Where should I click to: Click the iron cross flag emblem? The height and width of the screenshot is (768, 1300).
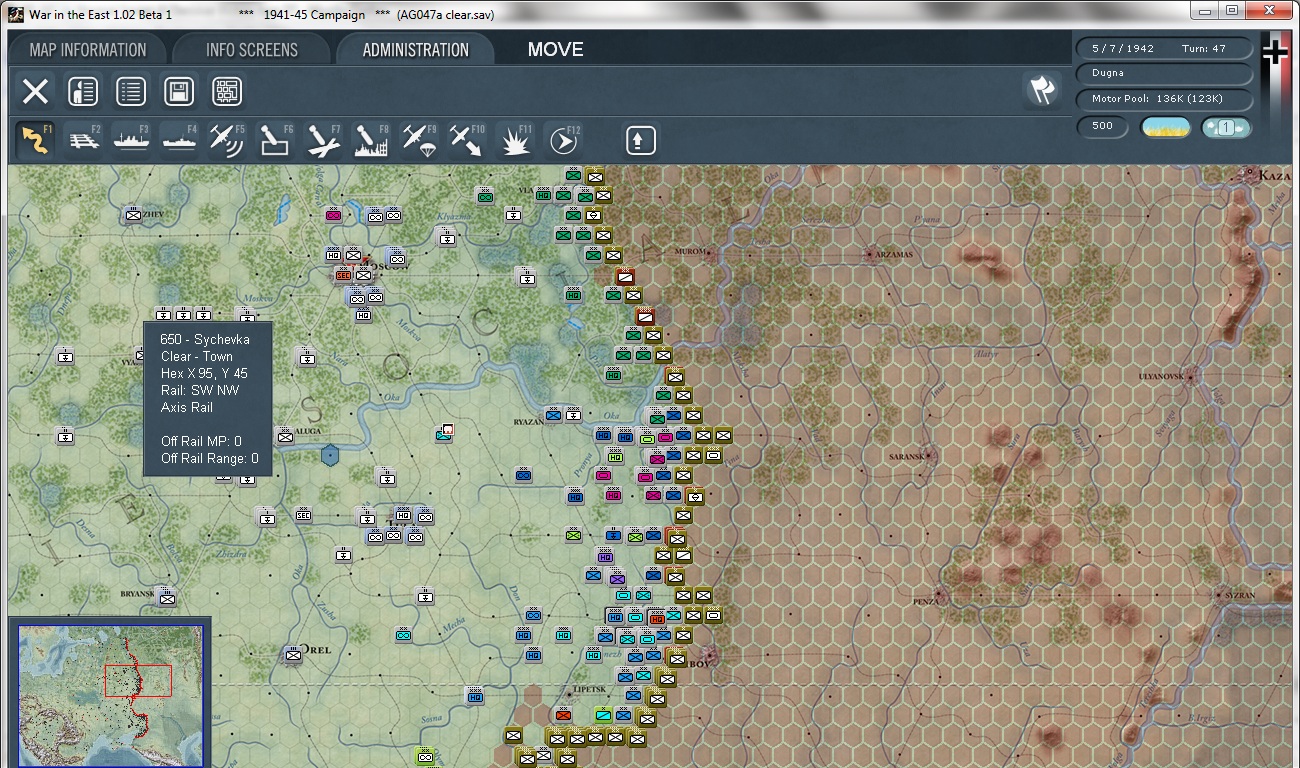point(1274,52)
